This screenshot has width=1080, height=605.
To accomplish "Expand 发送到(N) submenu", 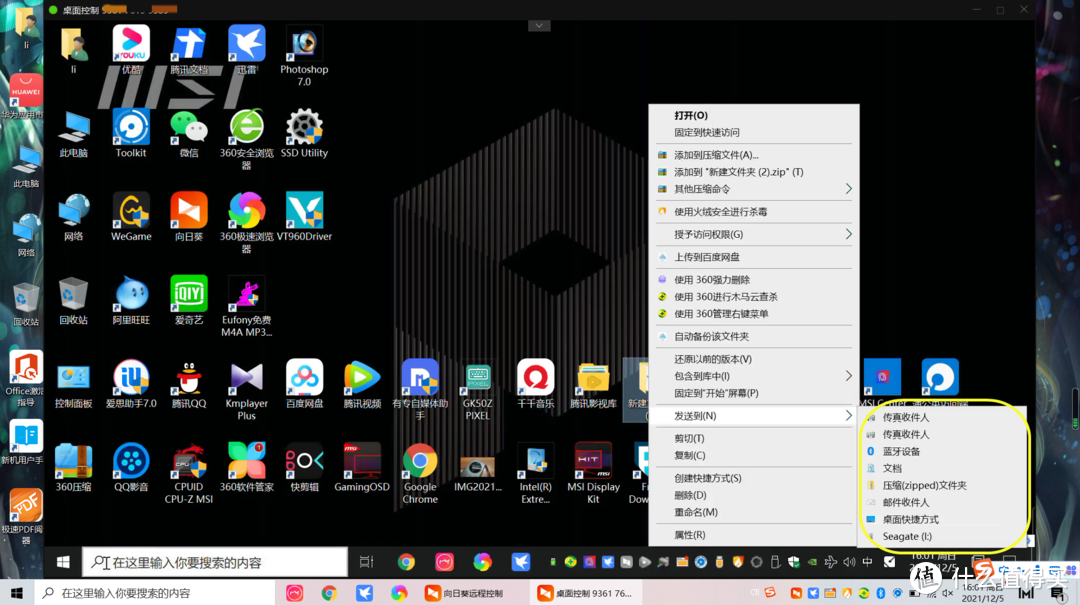I will click(754, 416).
